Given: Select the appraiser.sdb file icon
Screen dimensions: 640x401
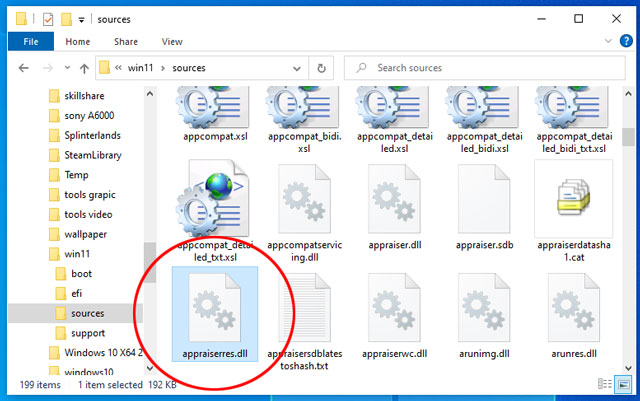Looking at the screenshot, I should point(484,199).
